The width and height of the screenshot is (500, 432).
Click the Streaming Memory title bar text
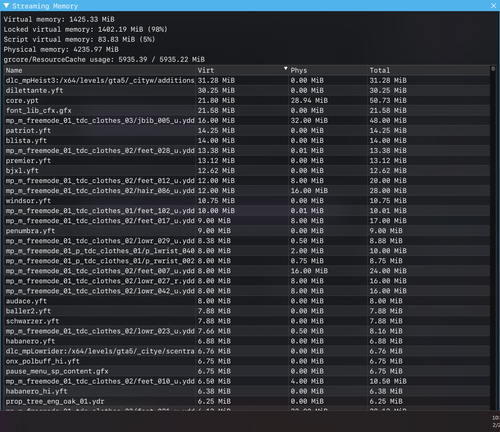click(x=45, y=6)
